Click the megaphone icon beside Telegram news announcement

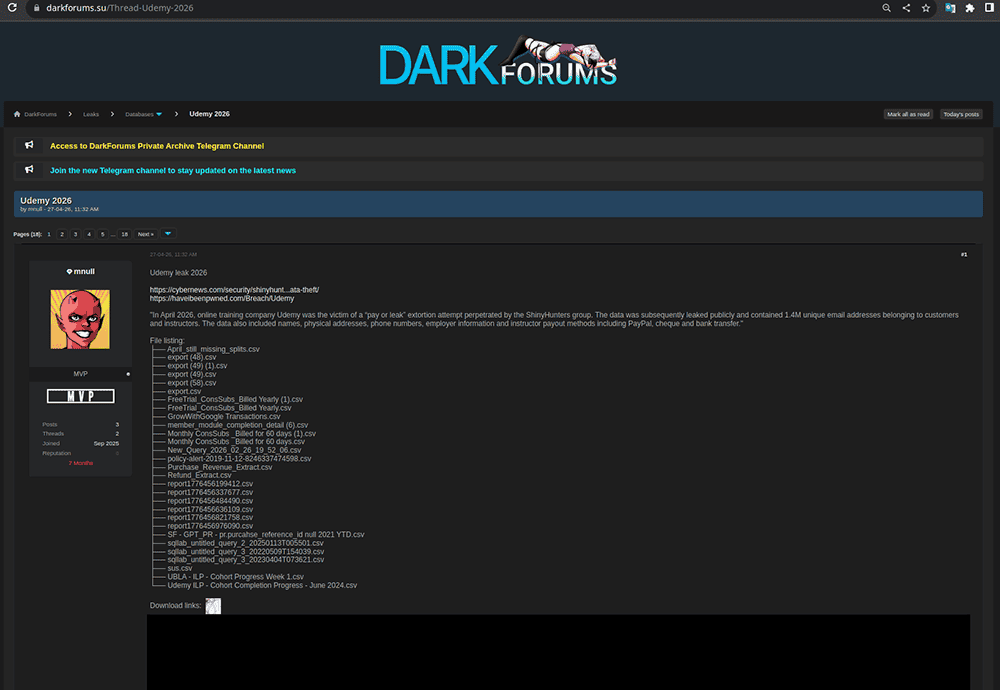coord(29,170)
